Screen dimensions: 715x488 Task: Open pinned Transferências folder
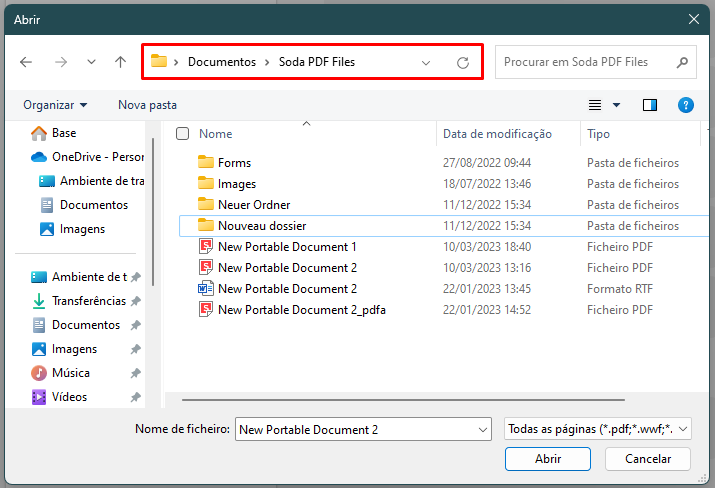coord(79,301)
